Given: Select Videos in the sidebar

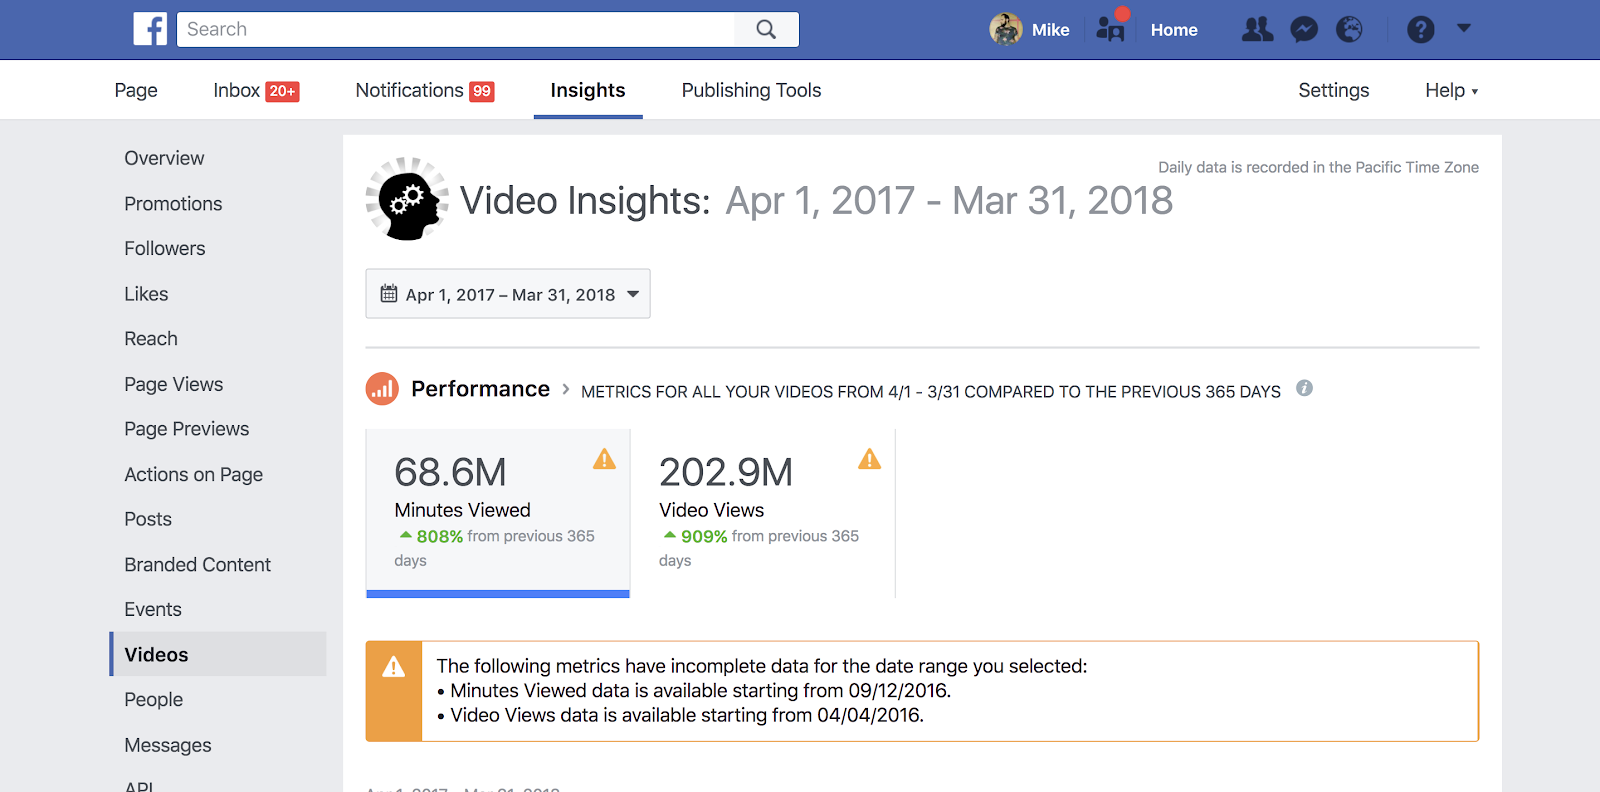Looking at the screenshot, I should click(218, 654).
